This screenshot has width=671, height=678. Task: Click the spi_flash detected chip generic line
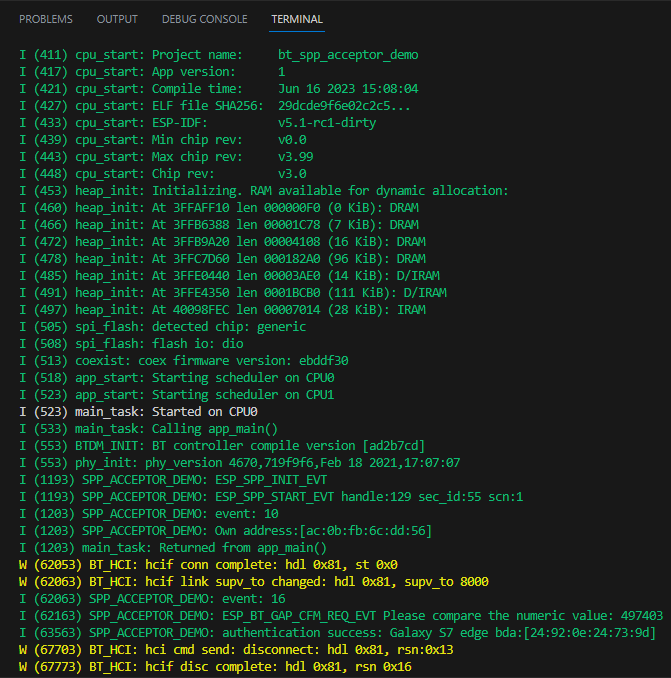click(163, 327)
